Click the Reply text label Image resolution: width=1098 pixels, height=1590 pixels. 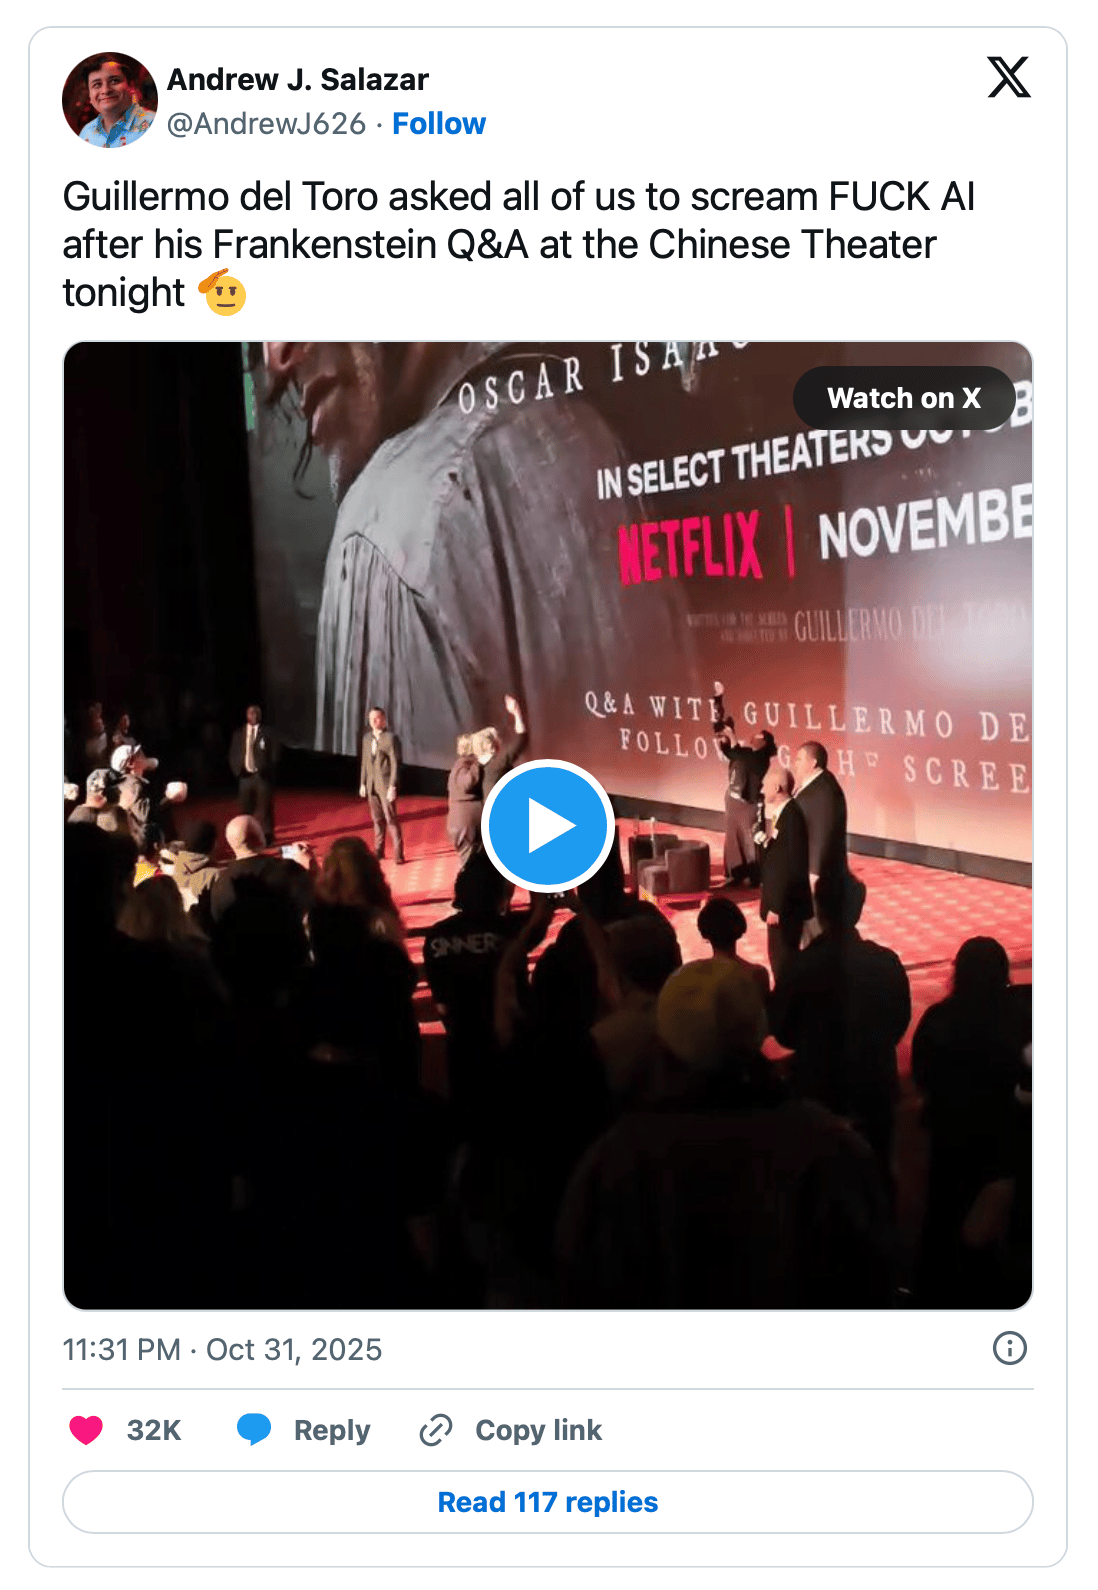pos(331,1430)
